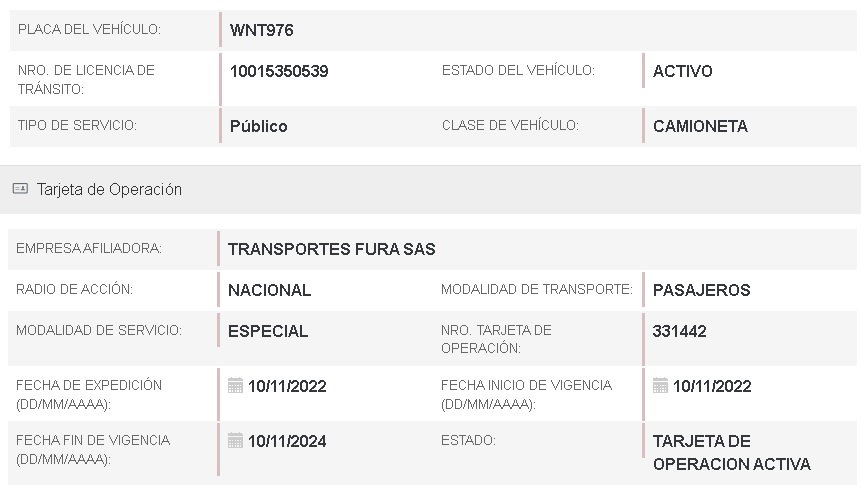861x491 pixels.
Task: Click calendar icon for Fecha Fin de Vigencia
Action: click(x=236, y=441)
